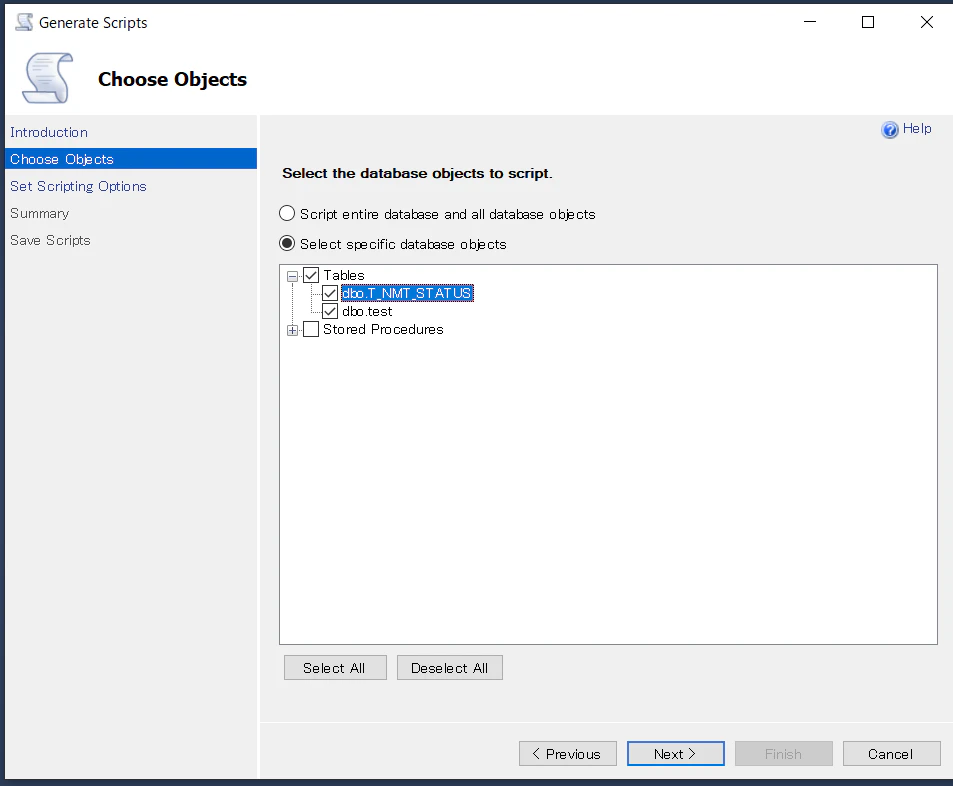Open the Save Scripts step
The height and width of the screenshot is (786, 953).
tap(50, 240)
